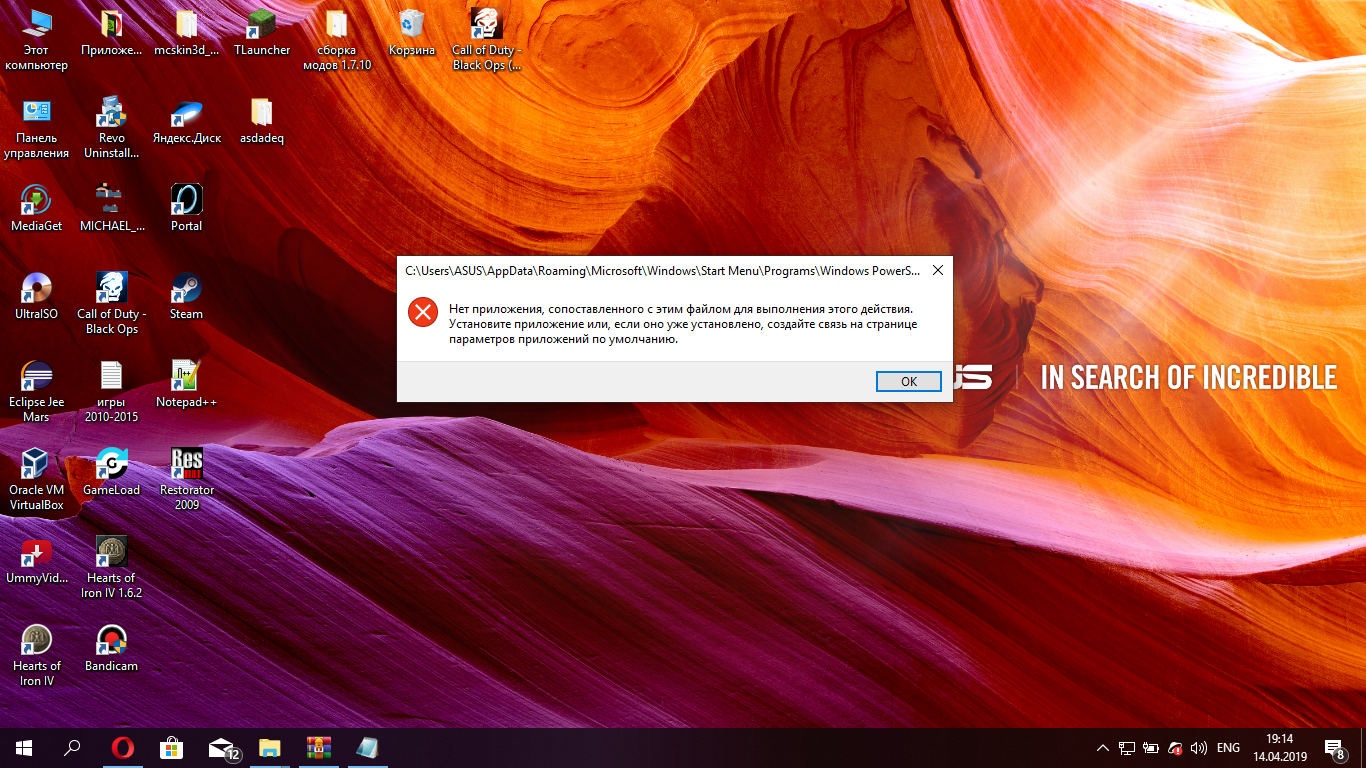
Task: Select the Hearts of Iron IV 1.6.2 shortcut
Action: coord(111,568)
